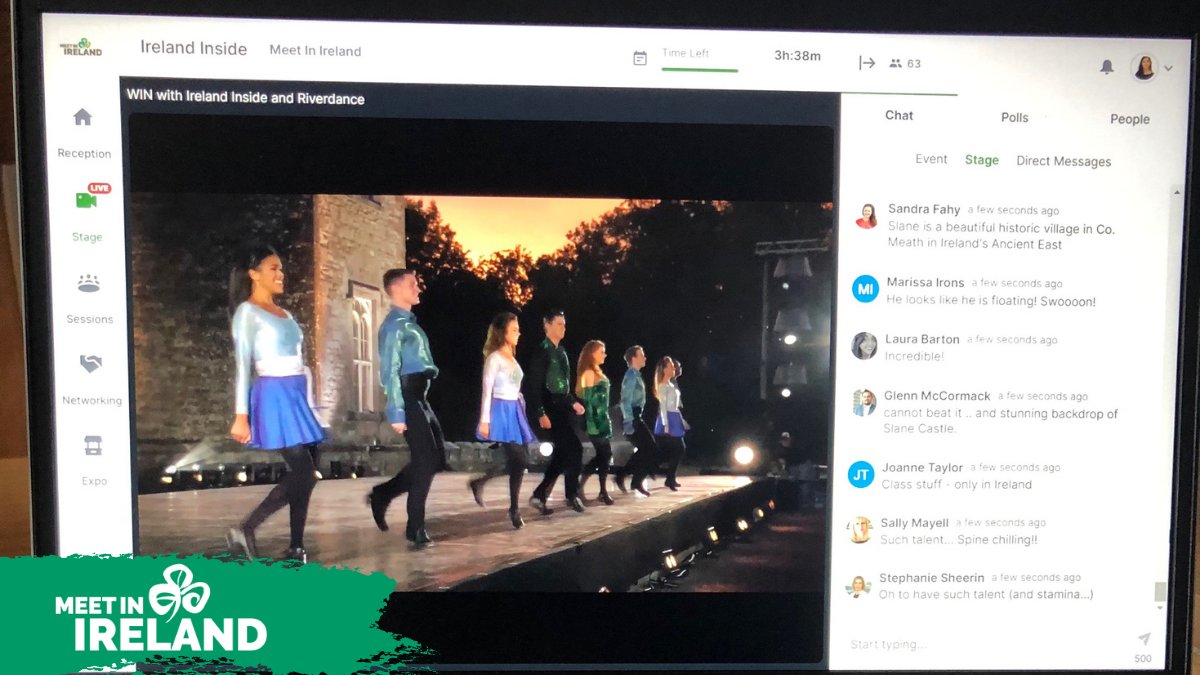The image size is (1200, 675).
Task: Open the Networking handshake icon
Action: 91,364
